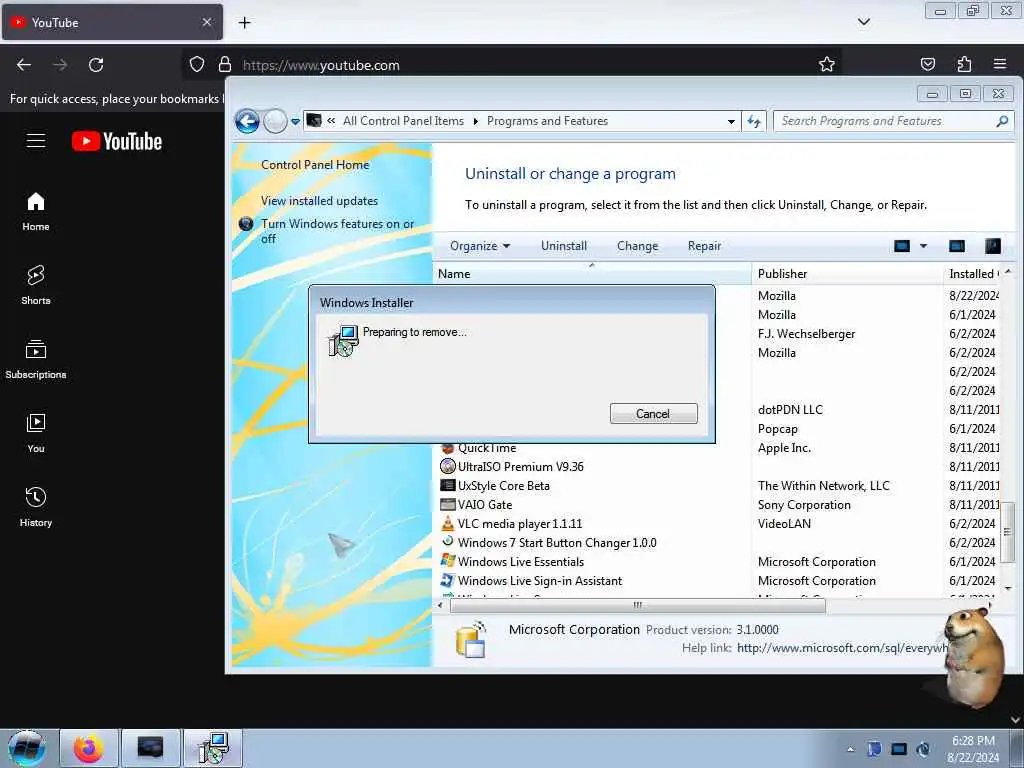Refresh the Programs and Features list
The height and width of the screenshot is (768, 1024).
click(x=754, y=121)
